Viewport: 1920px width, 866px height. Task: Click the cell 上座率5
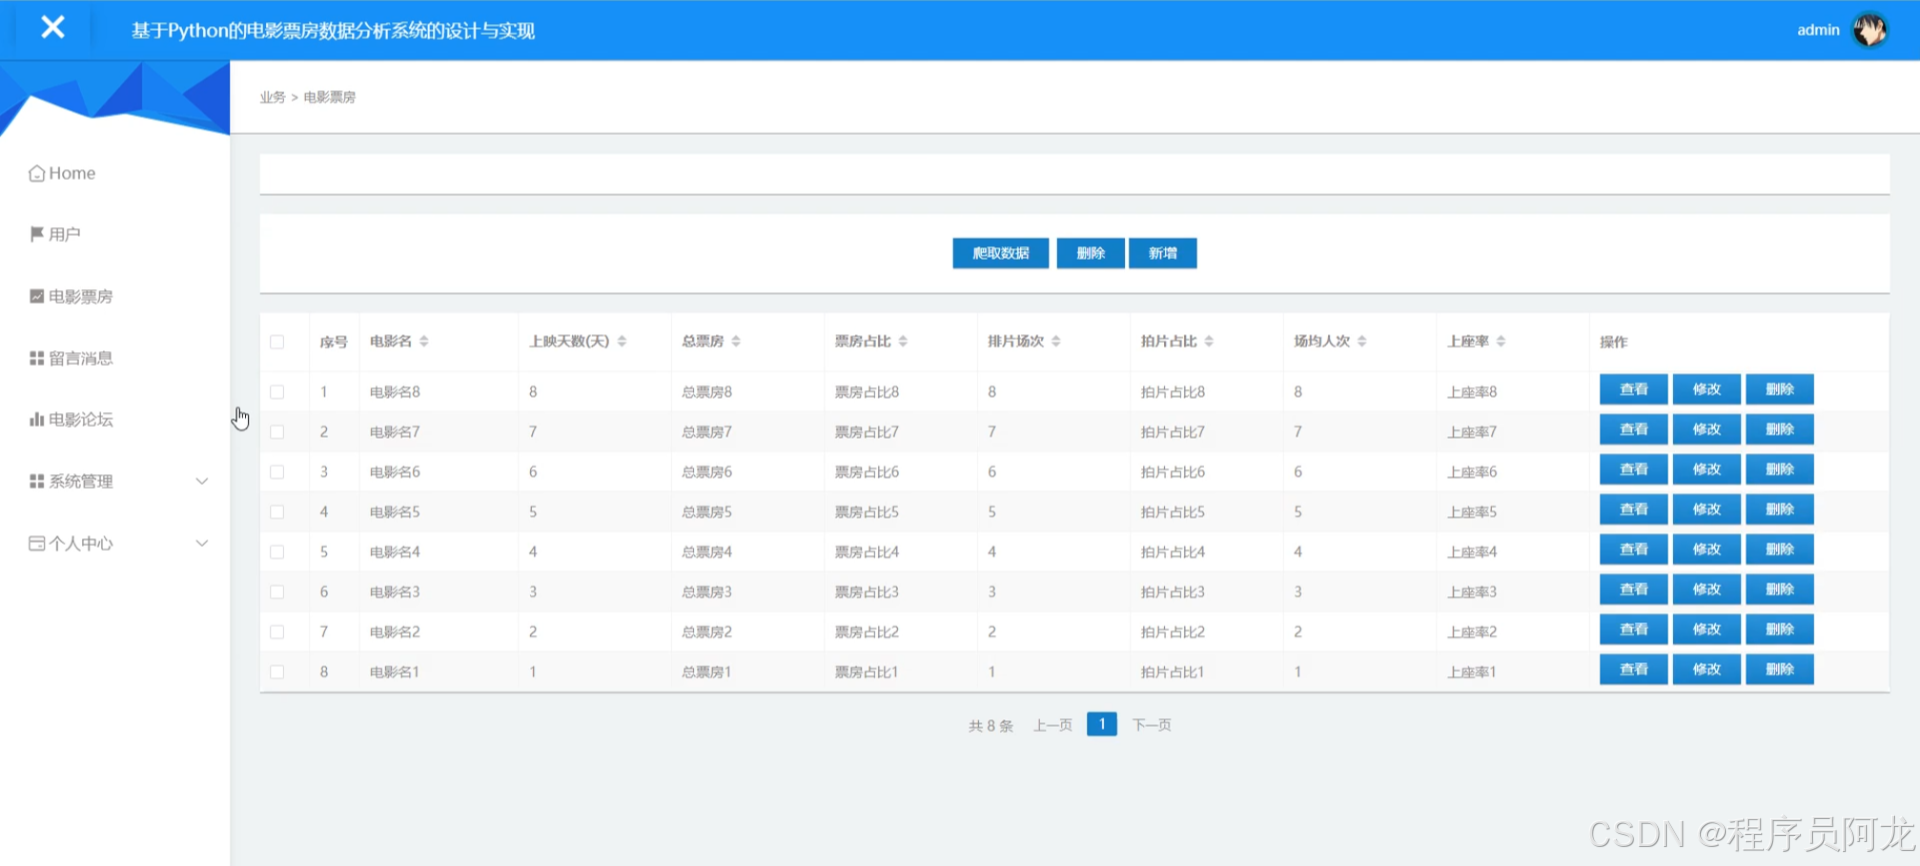click(1472, 512)
